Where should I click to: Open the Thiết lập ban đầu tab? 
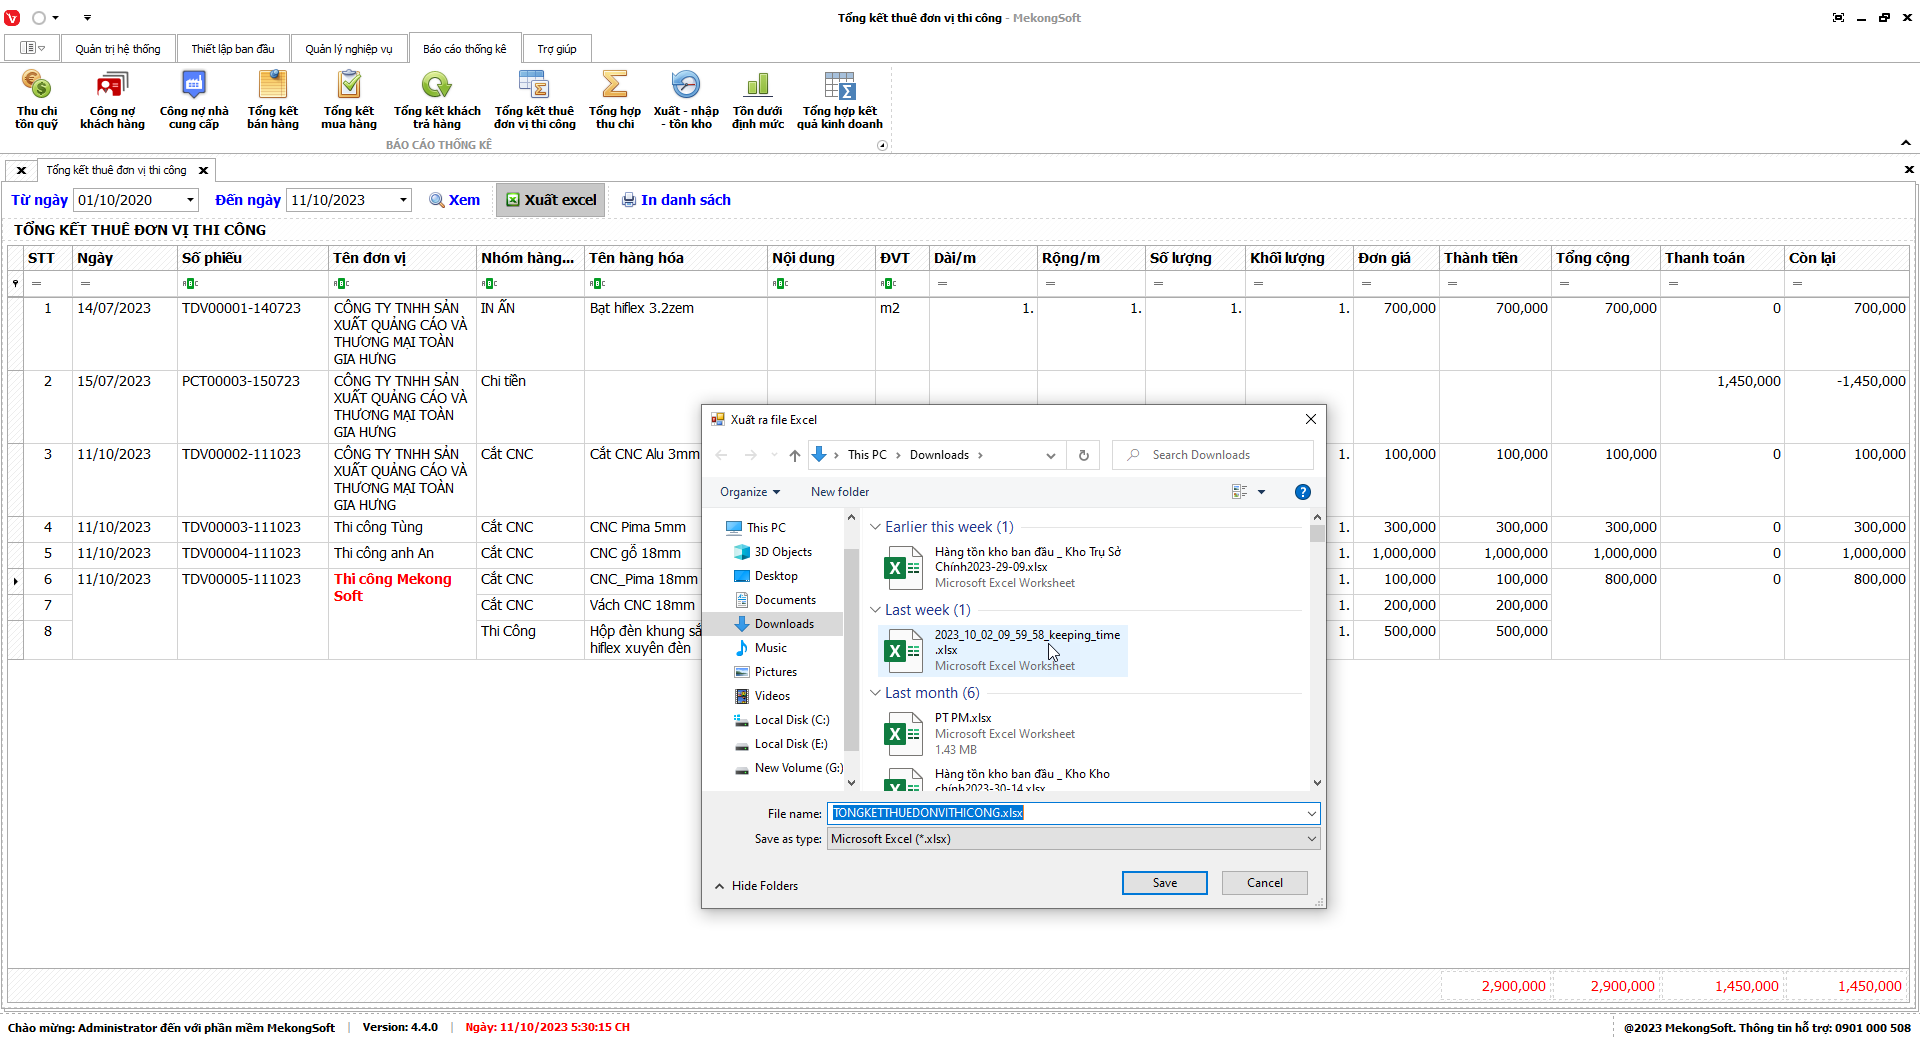(x=232, y=49)
